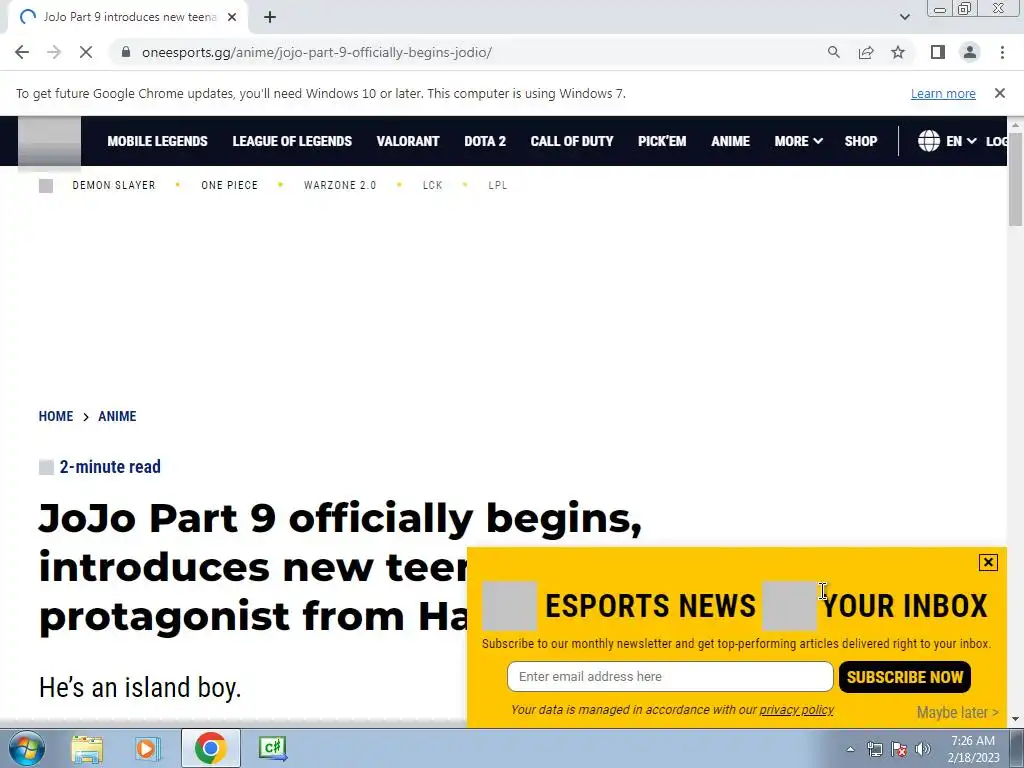The width and height of the screenshot is (1024, 768).
Task: Switch to Chrome in taskbar
Action: [x=210, y=748]
